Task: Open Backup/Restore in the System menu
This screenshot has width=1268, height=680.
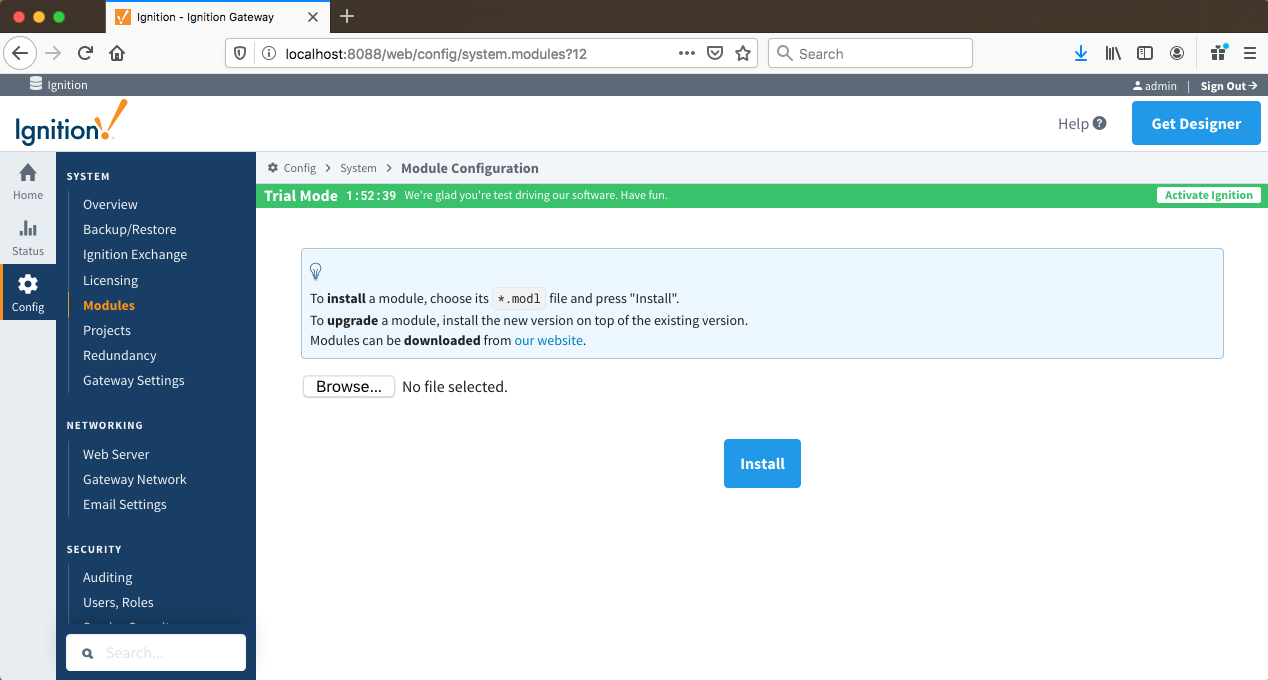Action: [x=129, y=229]
